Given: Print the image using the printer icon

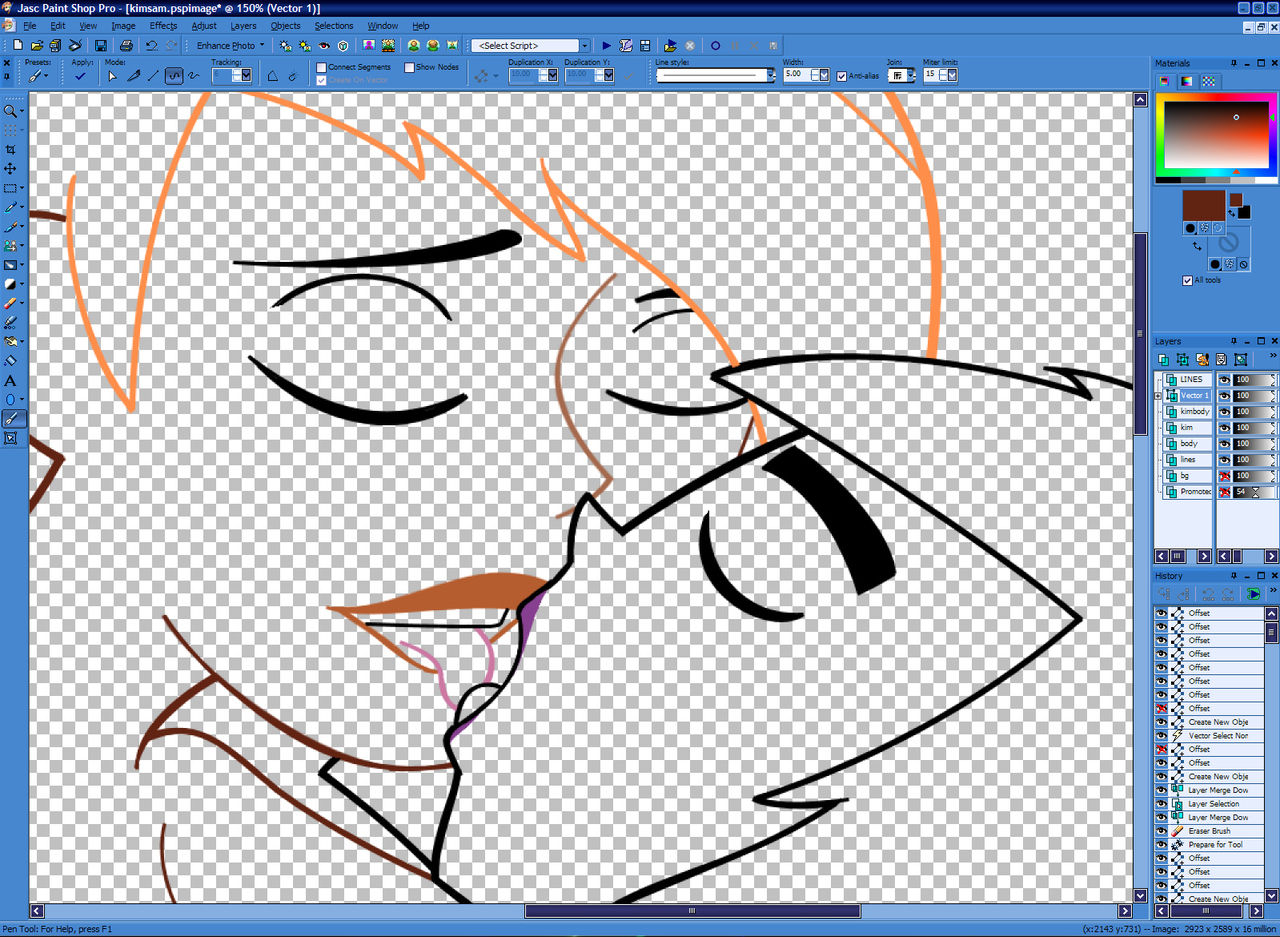Looking at the screenshot, I should pyautogui.click(x=126, y=45).
